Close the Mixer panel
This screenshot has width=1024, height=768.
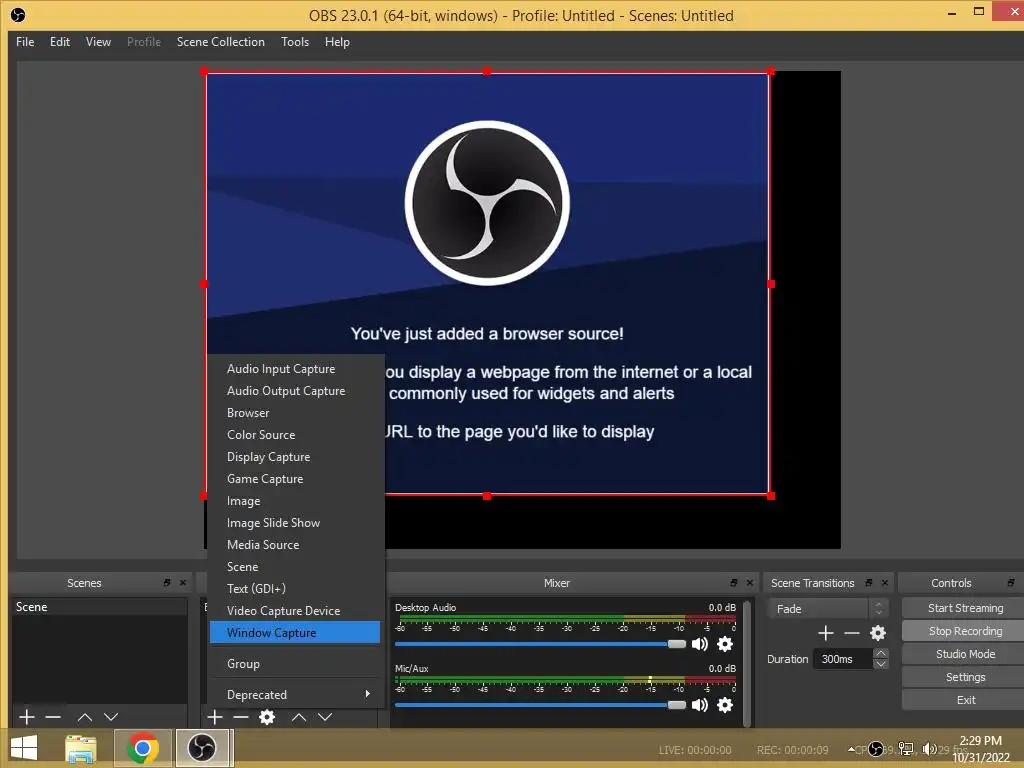[750, 583]
